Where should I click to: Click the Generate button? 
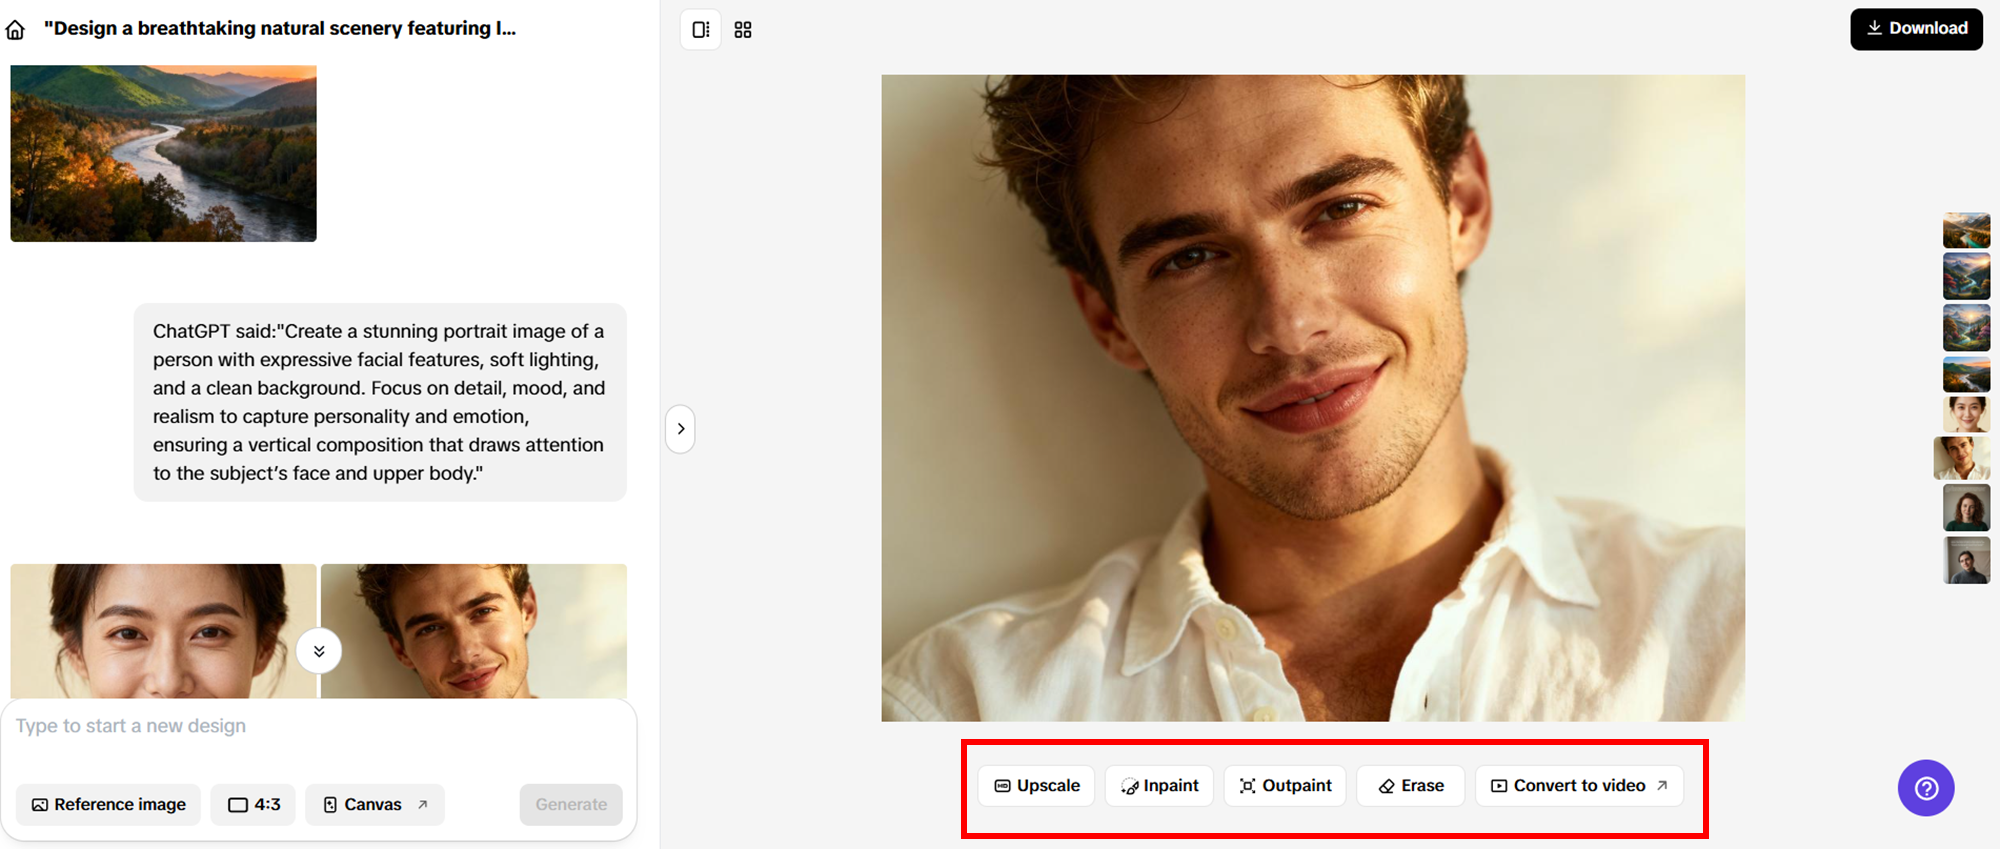[571, 805]
